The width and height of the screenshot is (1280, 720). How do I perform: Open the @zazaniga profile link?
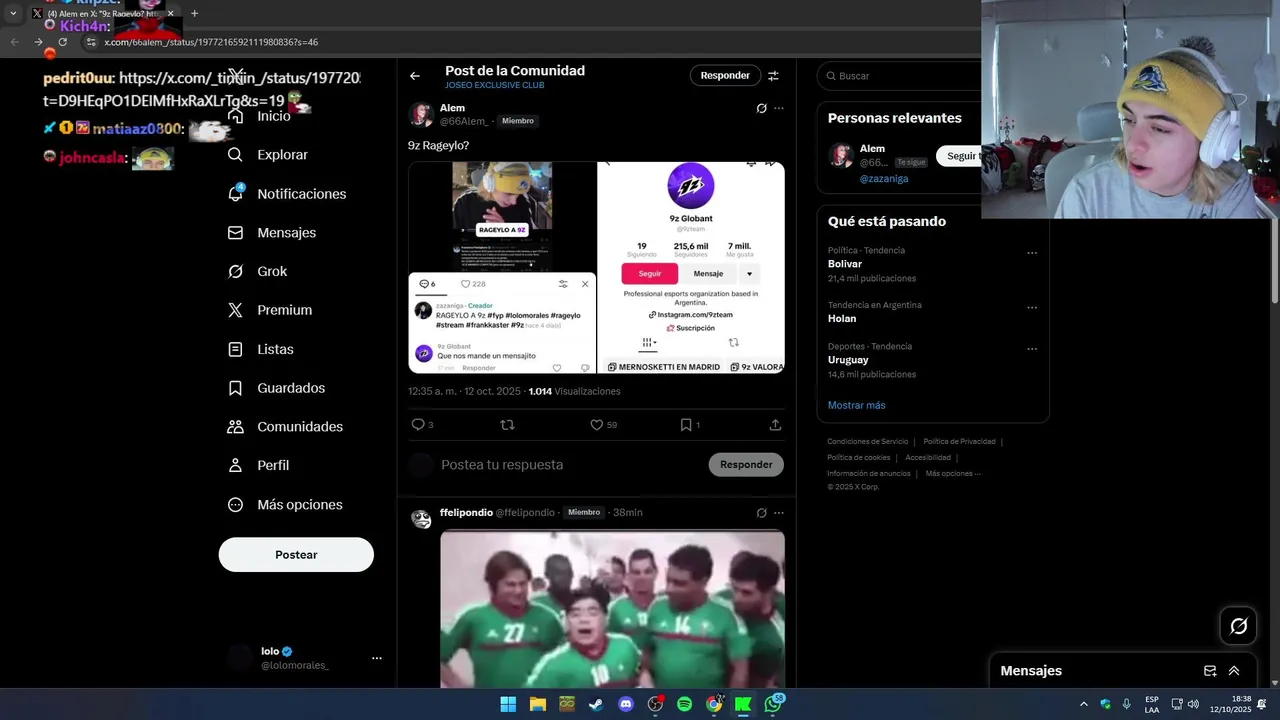[x=884, y=179]
